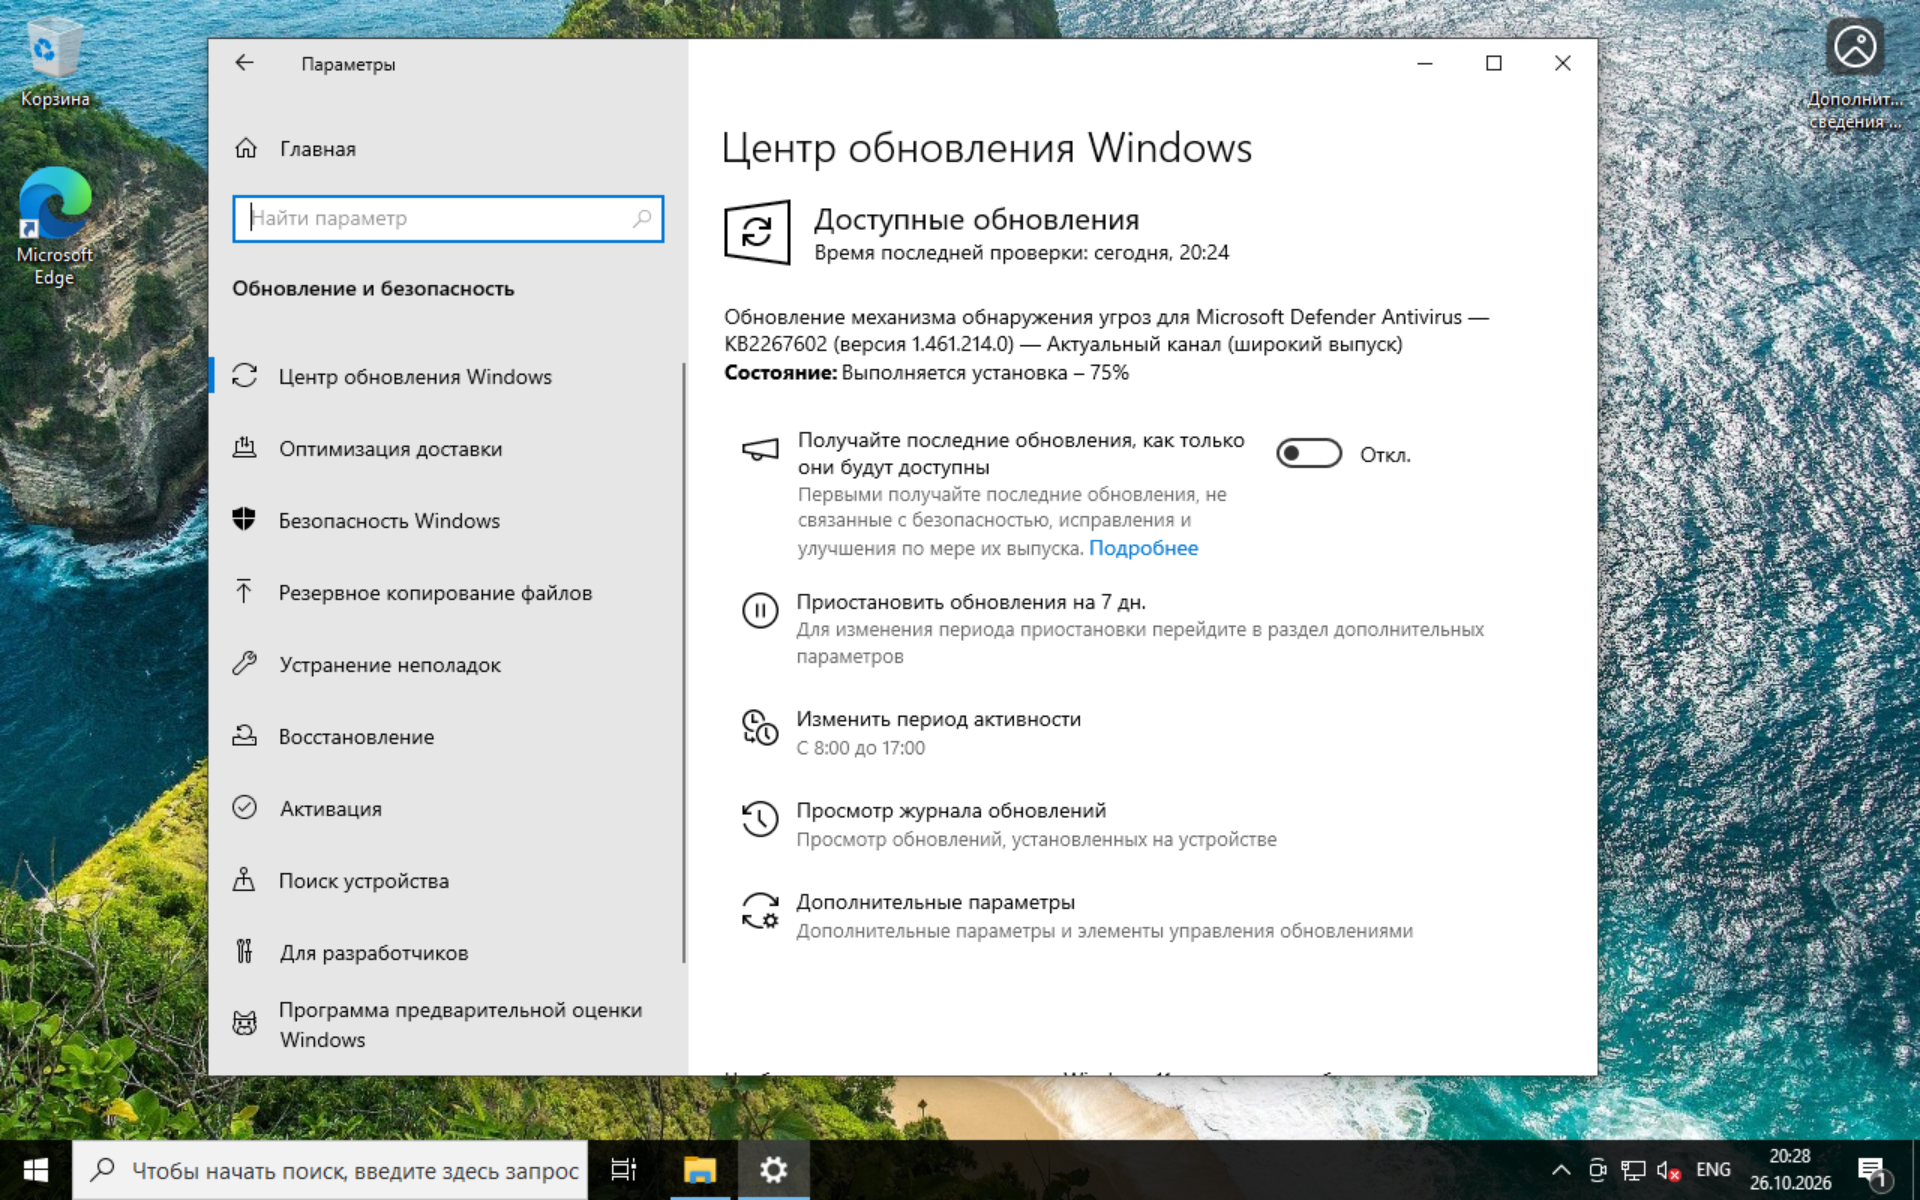Click the Доступные обновления refresh icon
The image size is (1920, 1200).
(757, 232)
